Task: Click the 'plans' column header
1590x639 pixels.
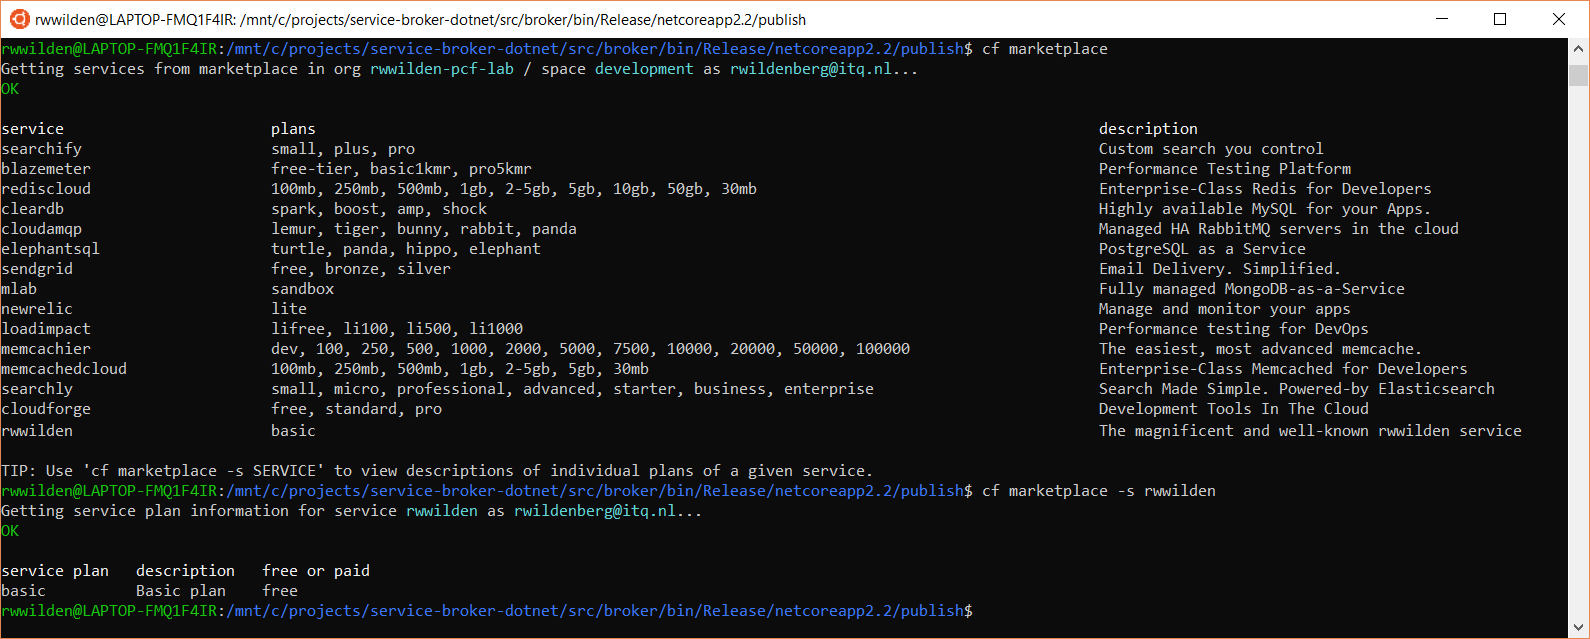Action: (x=293, y=129)
